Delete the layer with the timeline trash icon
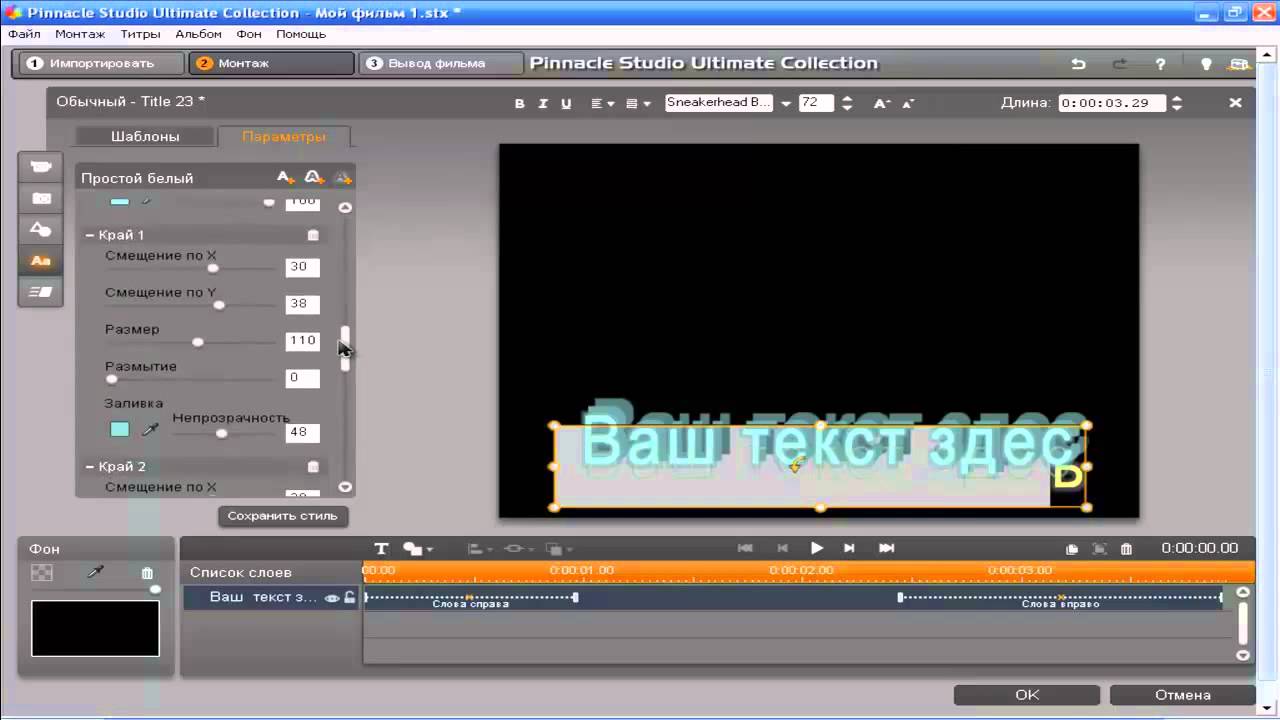The height and width of the screenshot is (720, 1280). tap(1126, 549)
